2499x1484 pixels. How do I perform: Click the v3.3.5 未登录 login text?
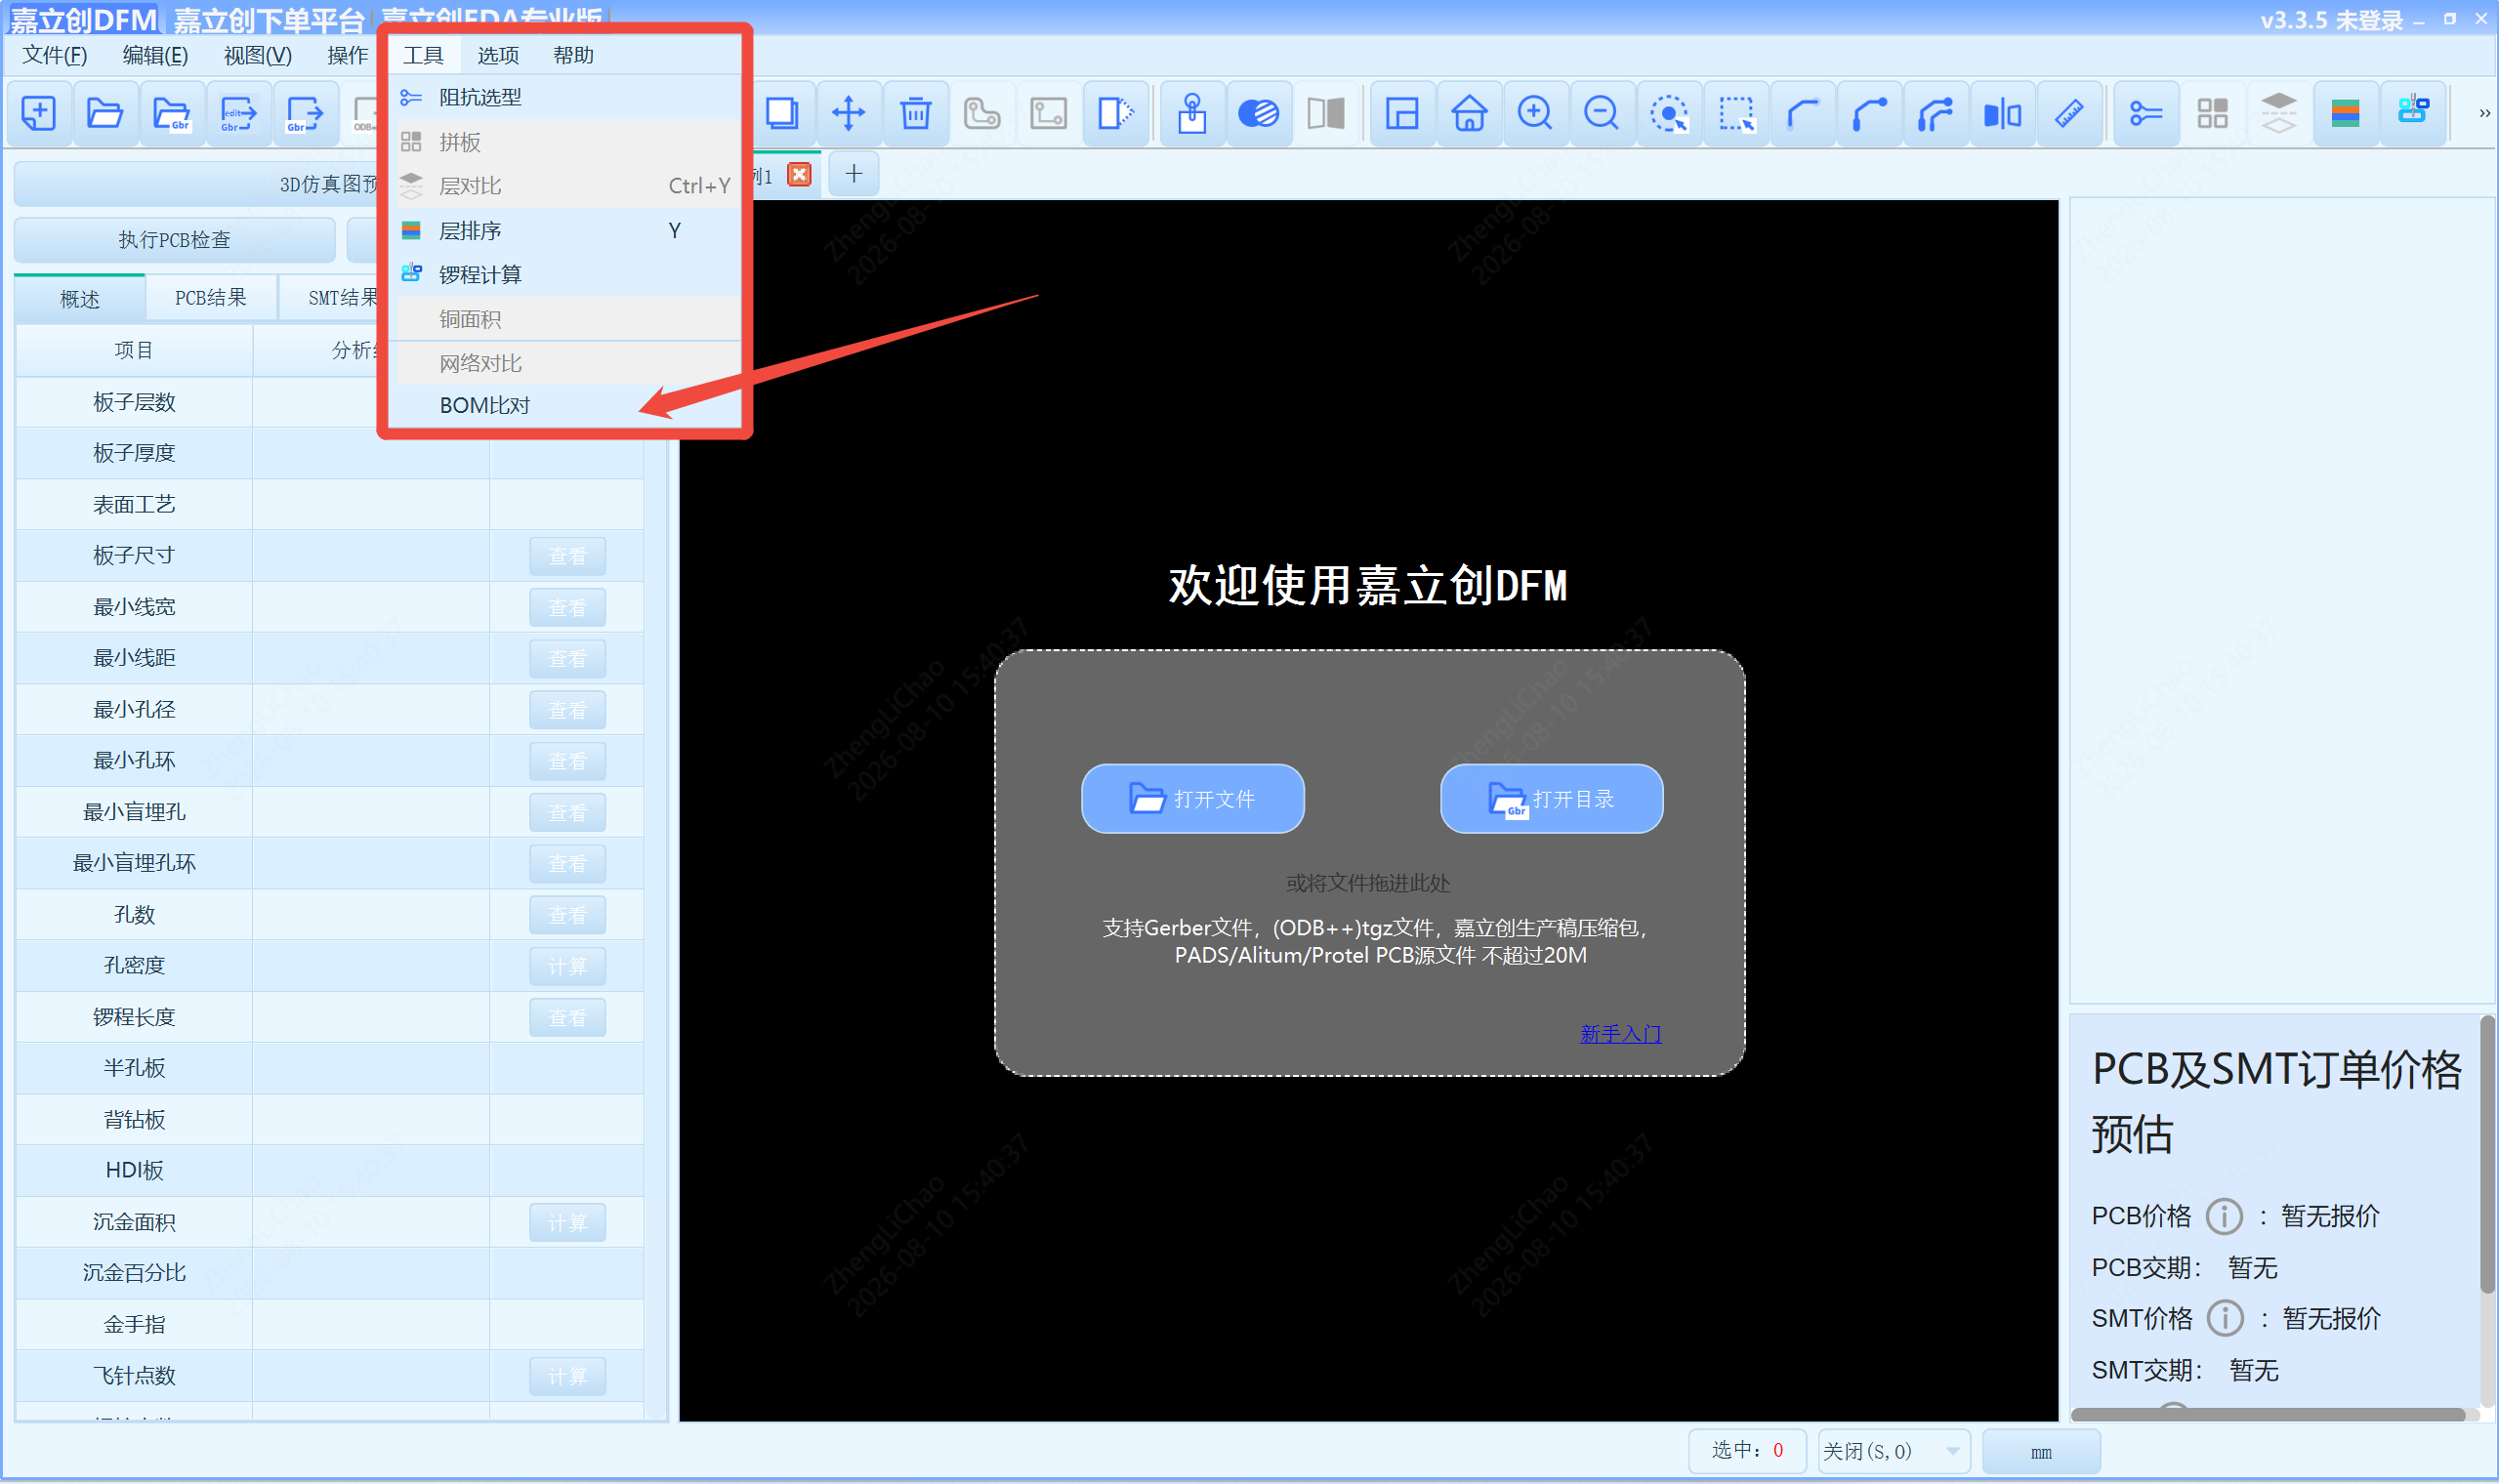point(2331,20)
